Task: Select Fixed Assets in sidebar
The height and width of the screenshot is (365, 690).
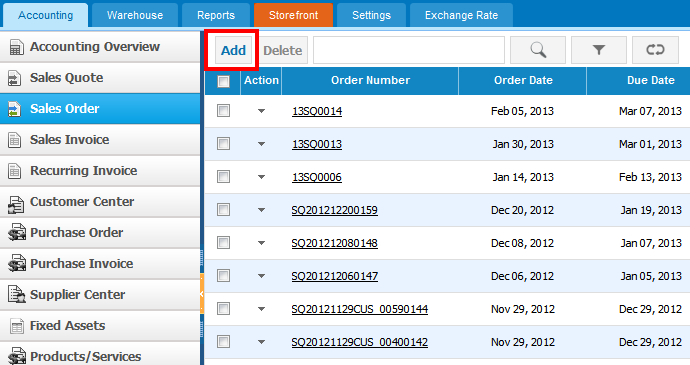Action: tap(100, 325)
